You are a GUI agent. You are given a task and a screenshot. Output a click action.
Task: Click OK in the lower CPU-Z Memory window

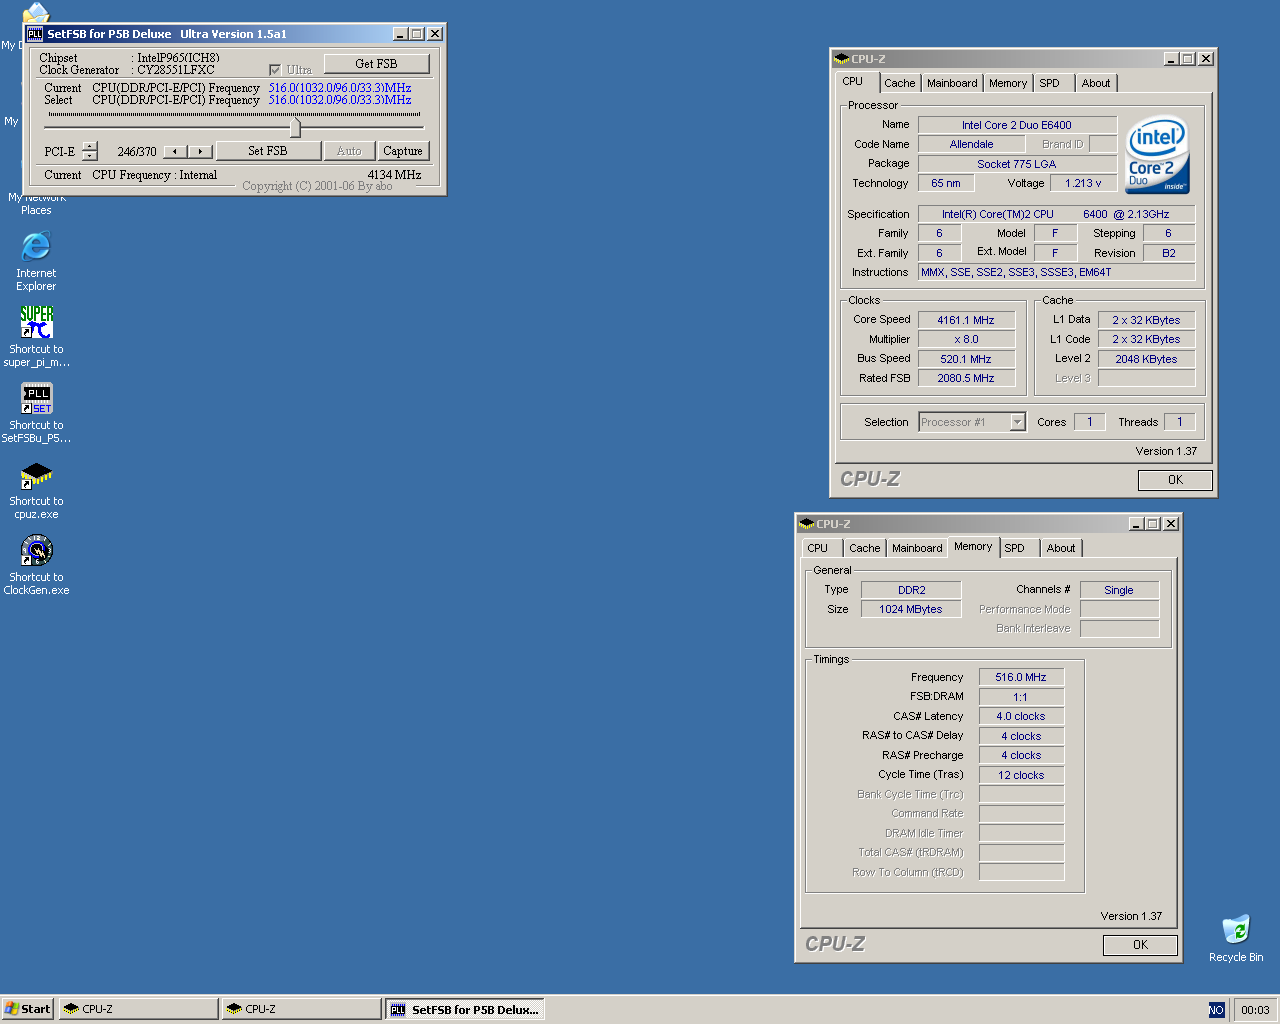(x=1140, y=945)
